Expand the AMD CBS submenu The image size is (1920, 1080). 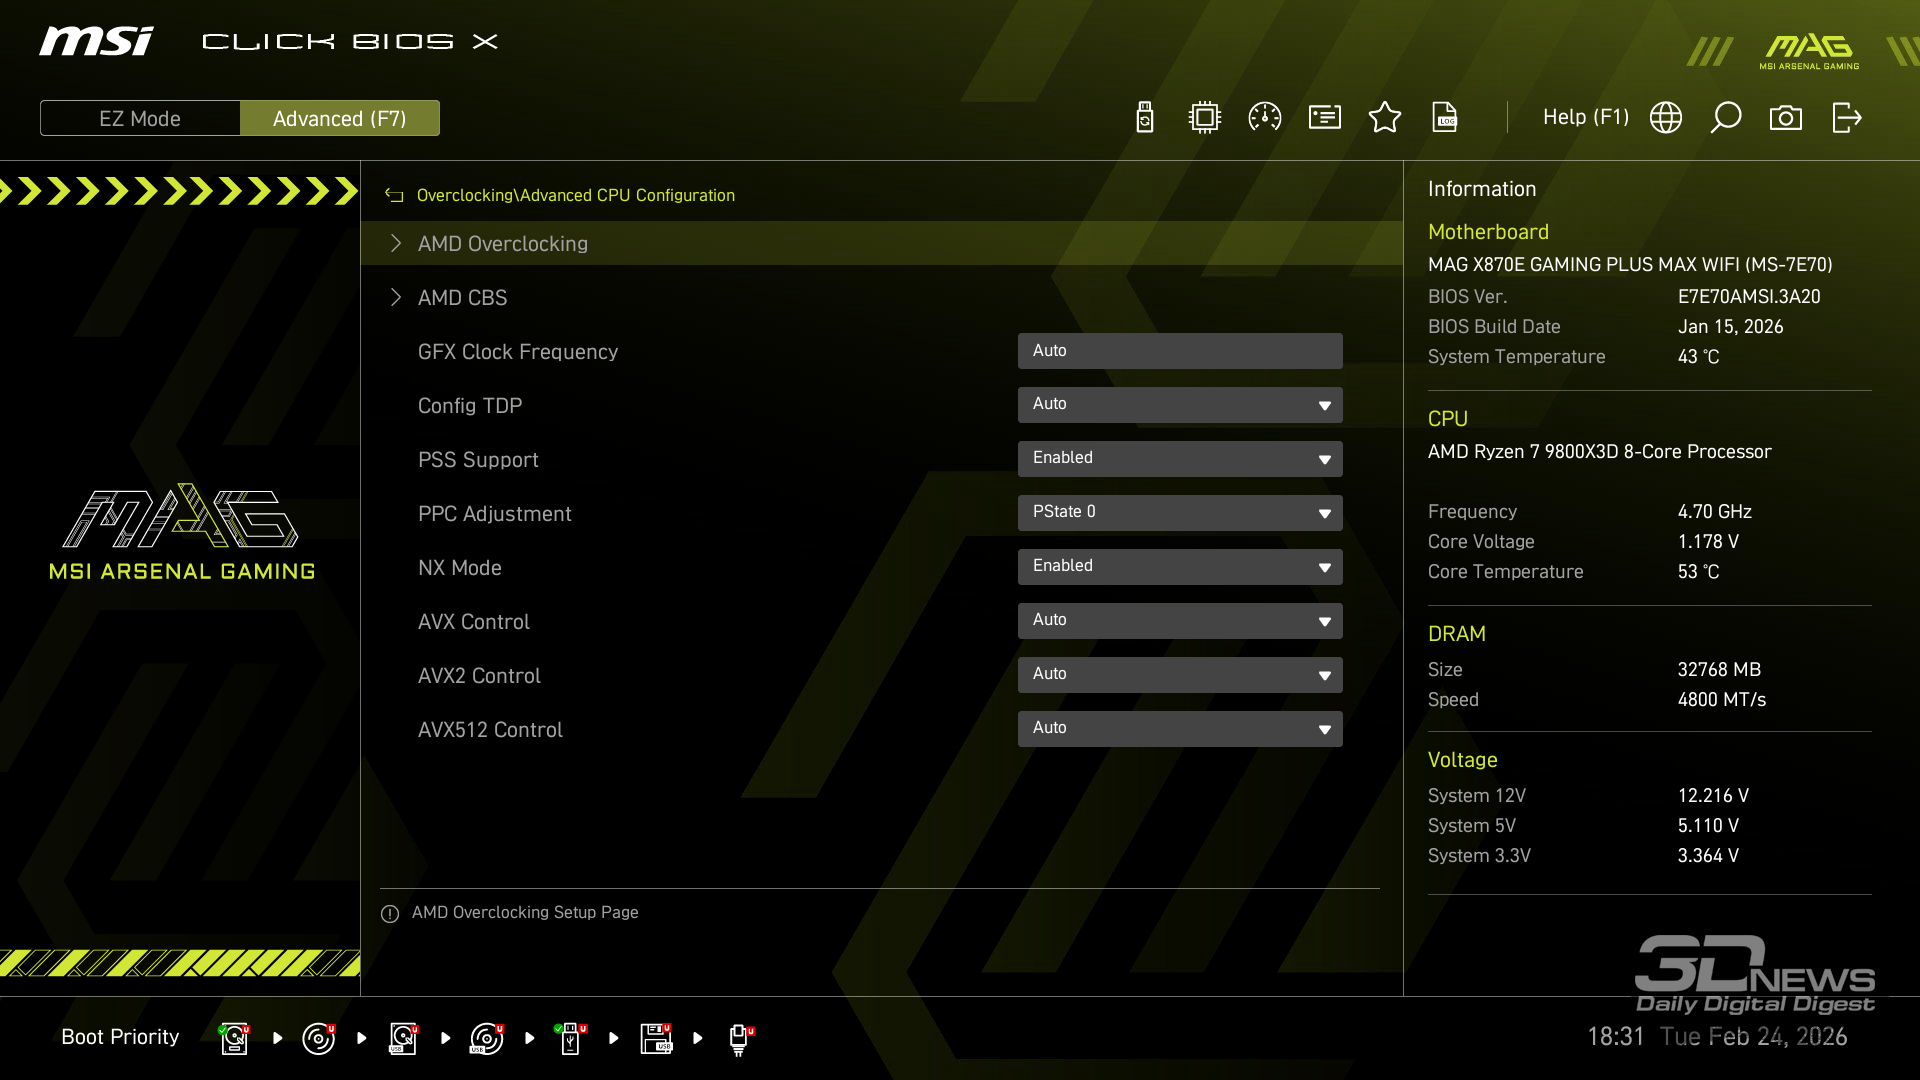click(462, 298)
